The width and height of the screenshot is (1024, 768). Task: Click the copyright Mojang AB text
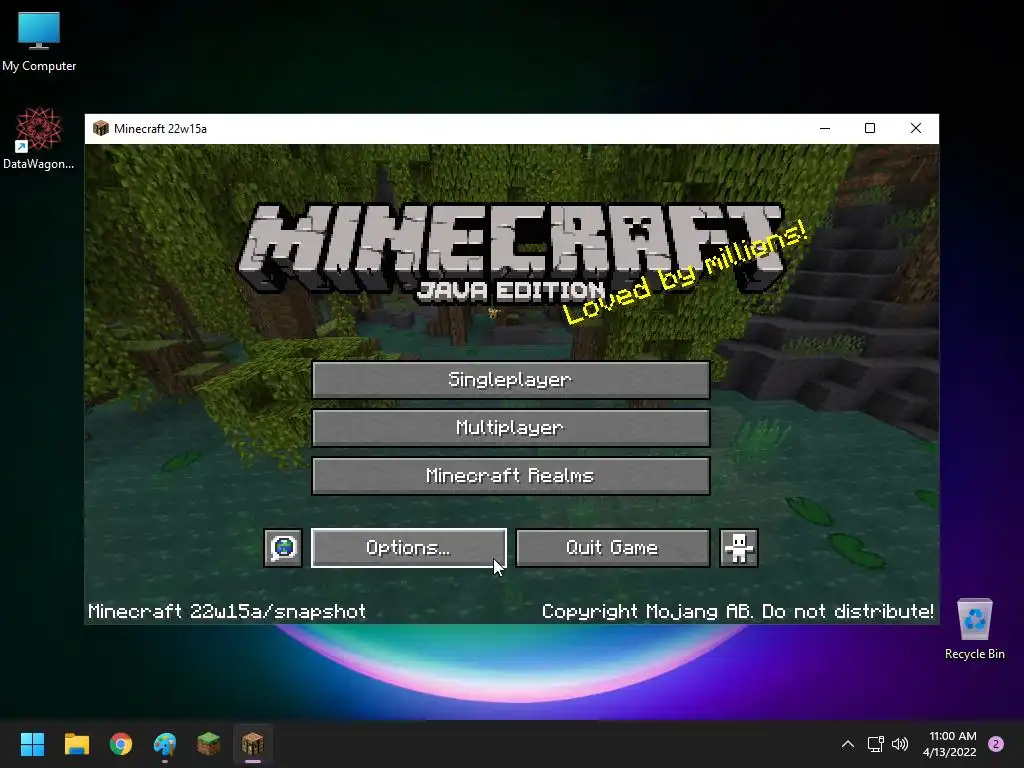point(738,611)
